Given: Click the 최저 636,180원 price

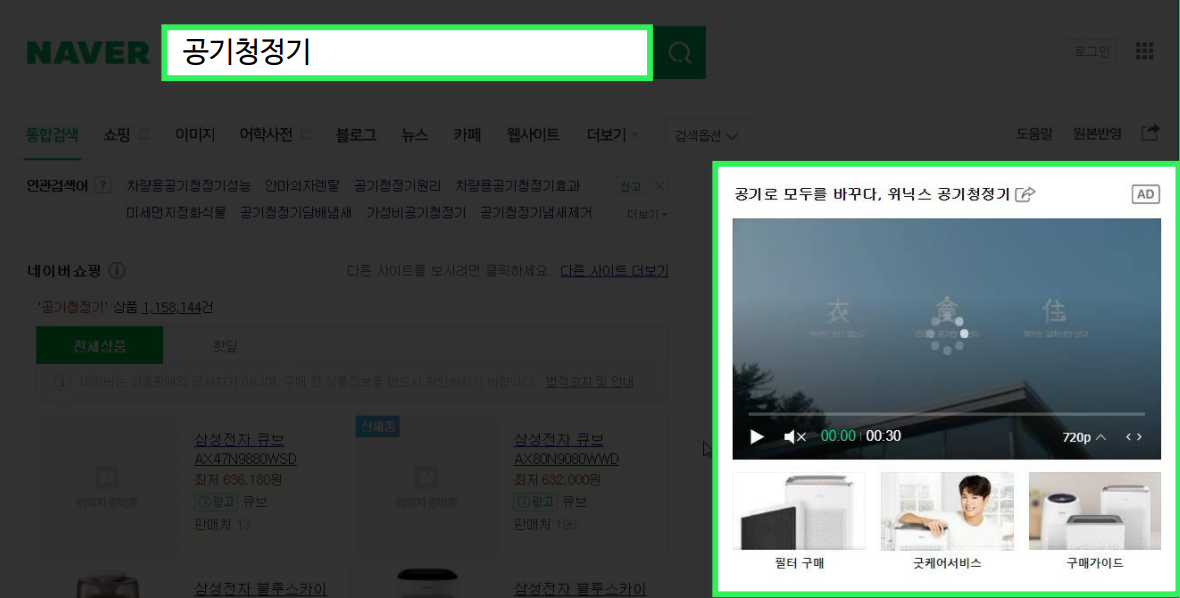Looking at the screenshot, I should pyautogui.click(x=238, y=480).
